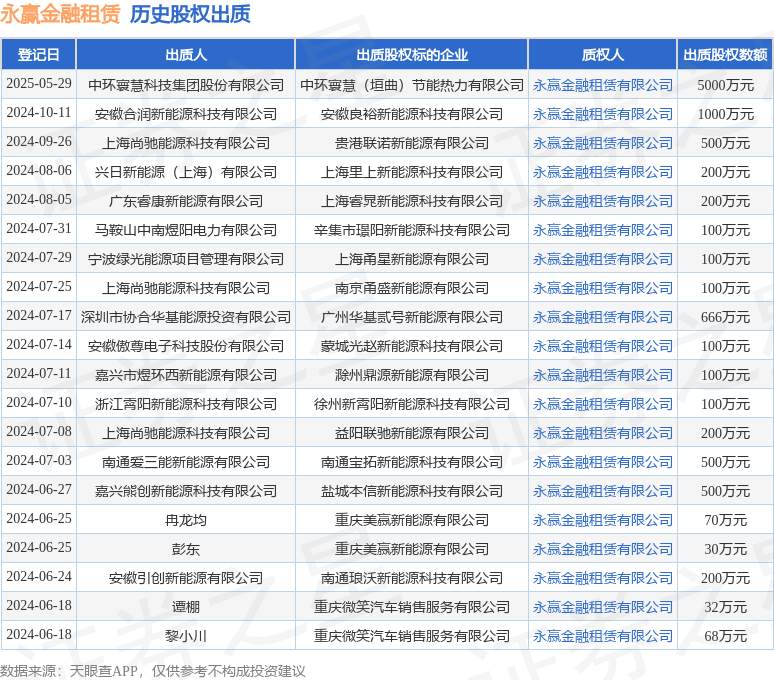The image size is (774, 680).
Task: Open 永赢金融租赁有限公司 link in 2024-07-17 row
Action: pyautogui.click(x=602, y=317)
